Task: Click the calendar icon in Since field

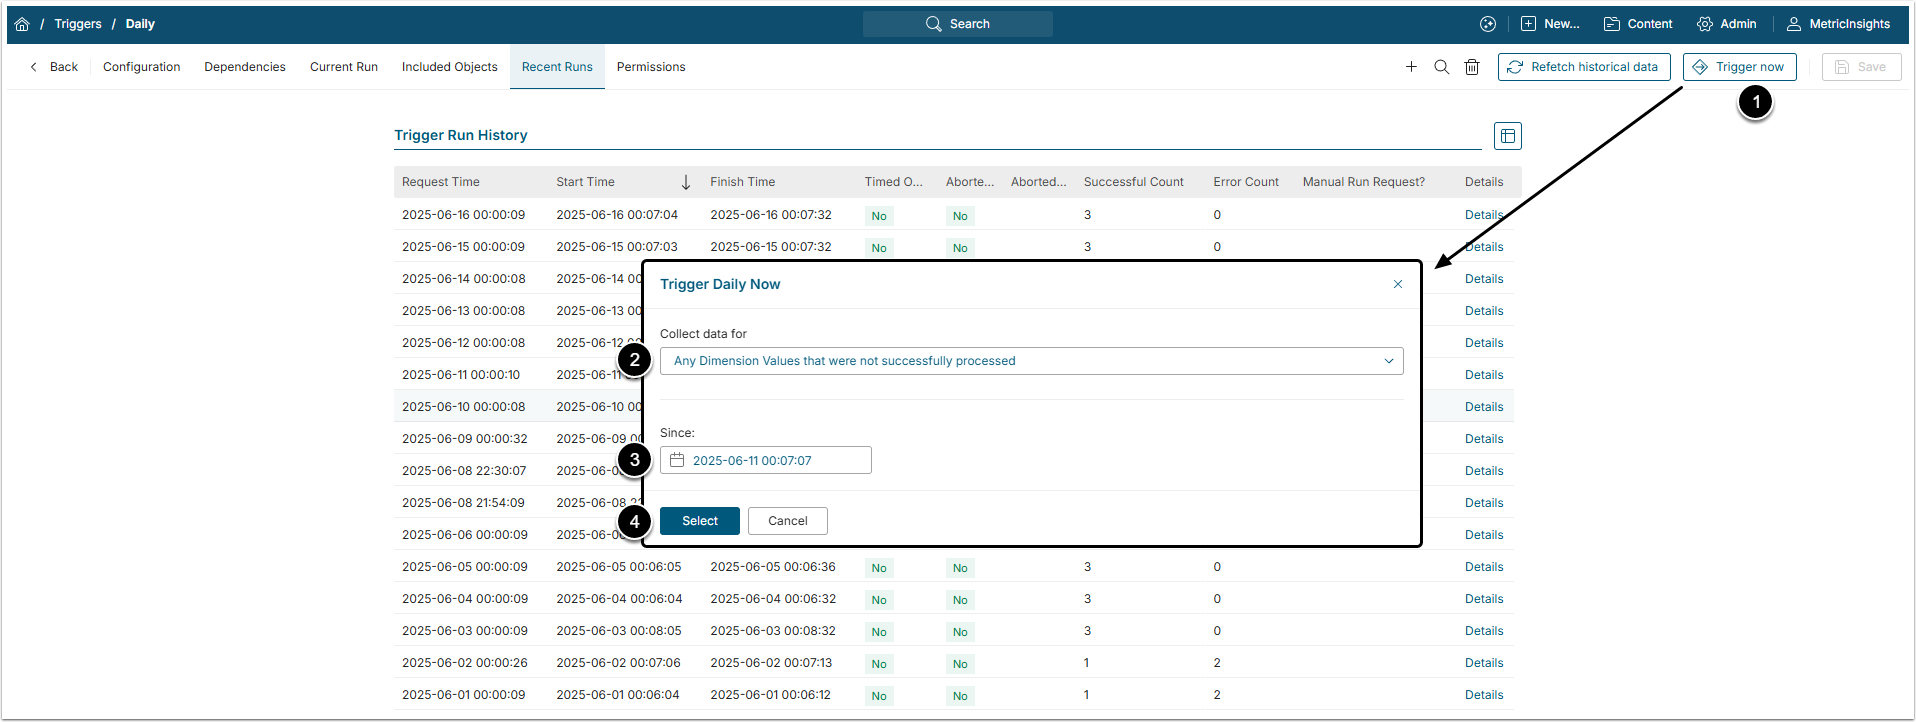Action: [x=677, y=460]
